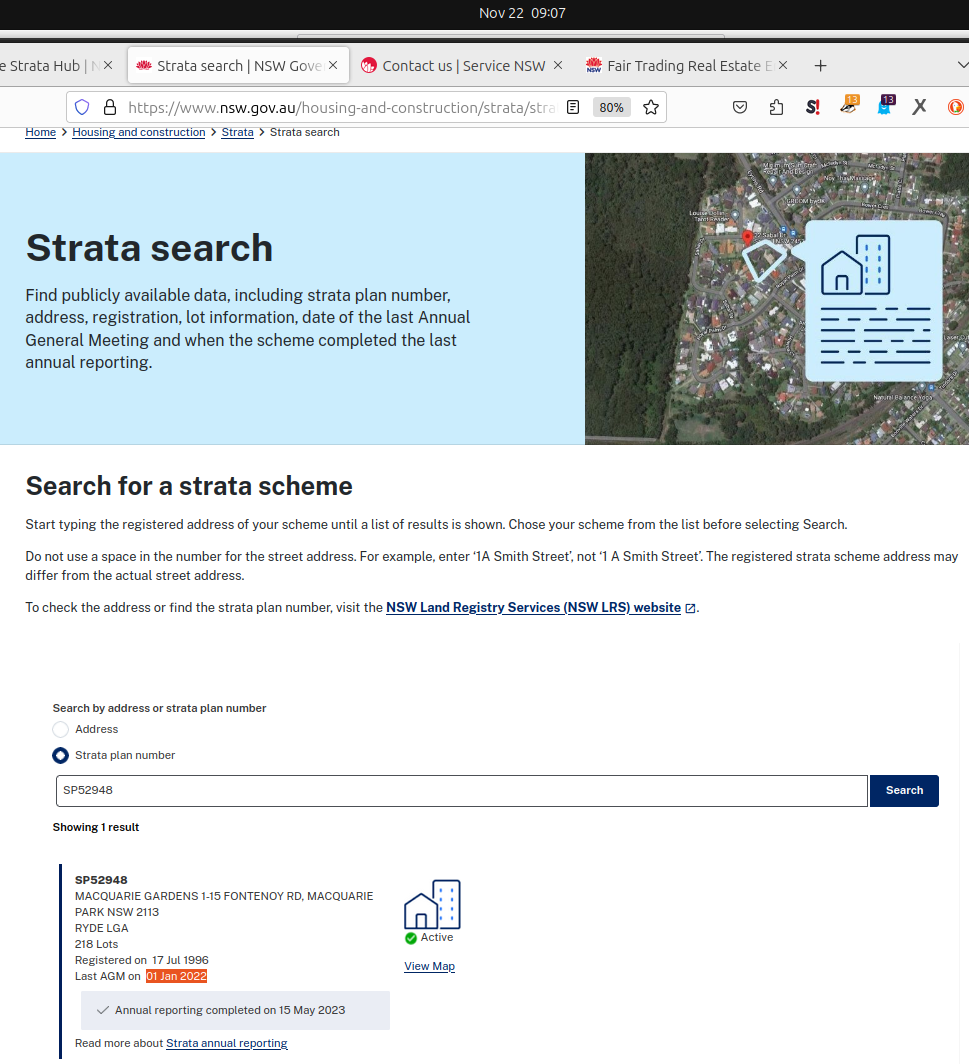The width and height of the screenshot is (969, 1064).
Task: Toggle reader view icon in address bar
Action: pyautogui.click(x=573, y=107)
